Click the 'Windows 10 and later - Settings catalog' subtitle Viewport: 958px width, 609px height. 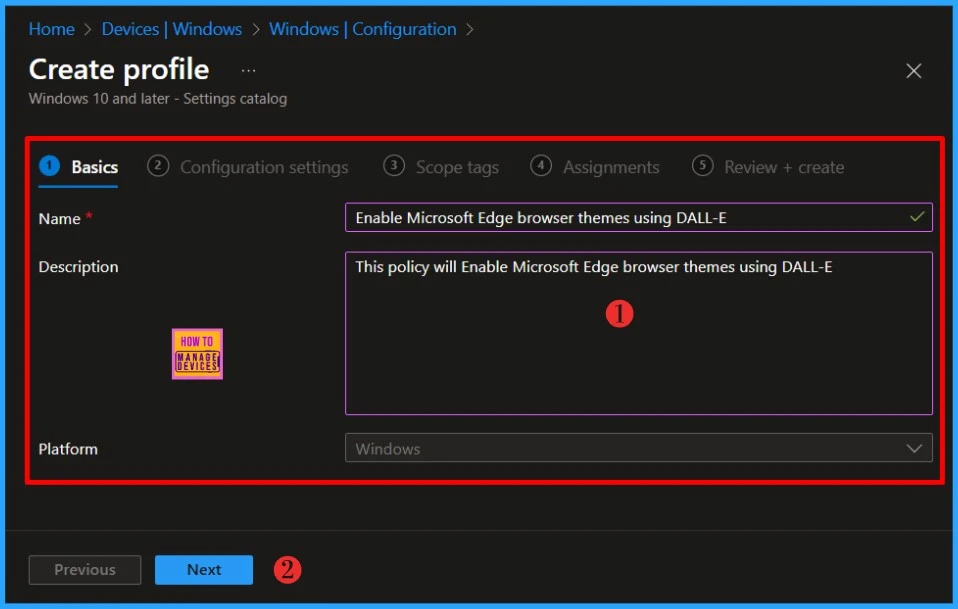[x=158, y=98]
